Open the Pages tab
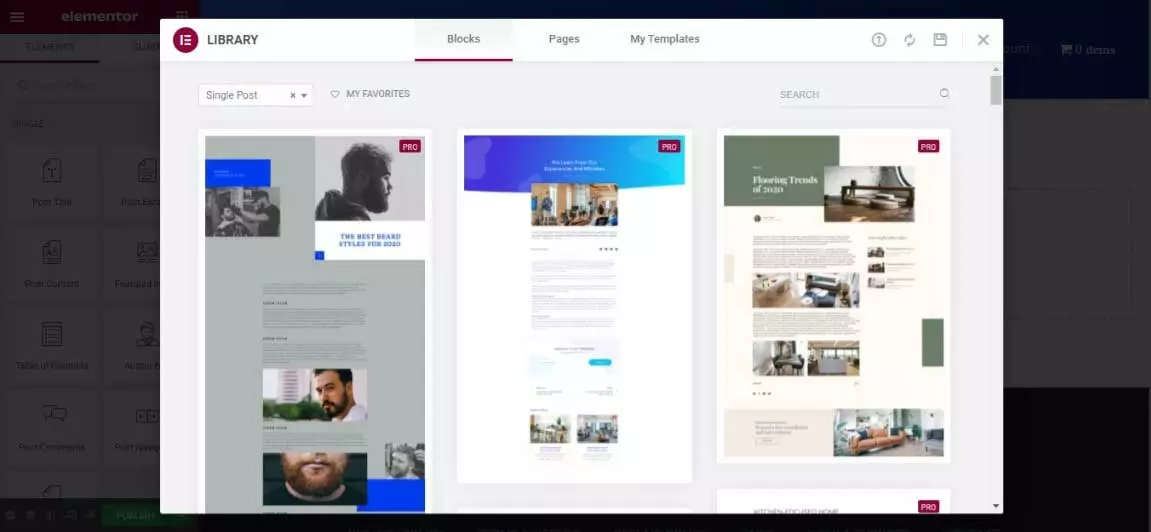 click(564, 40)
